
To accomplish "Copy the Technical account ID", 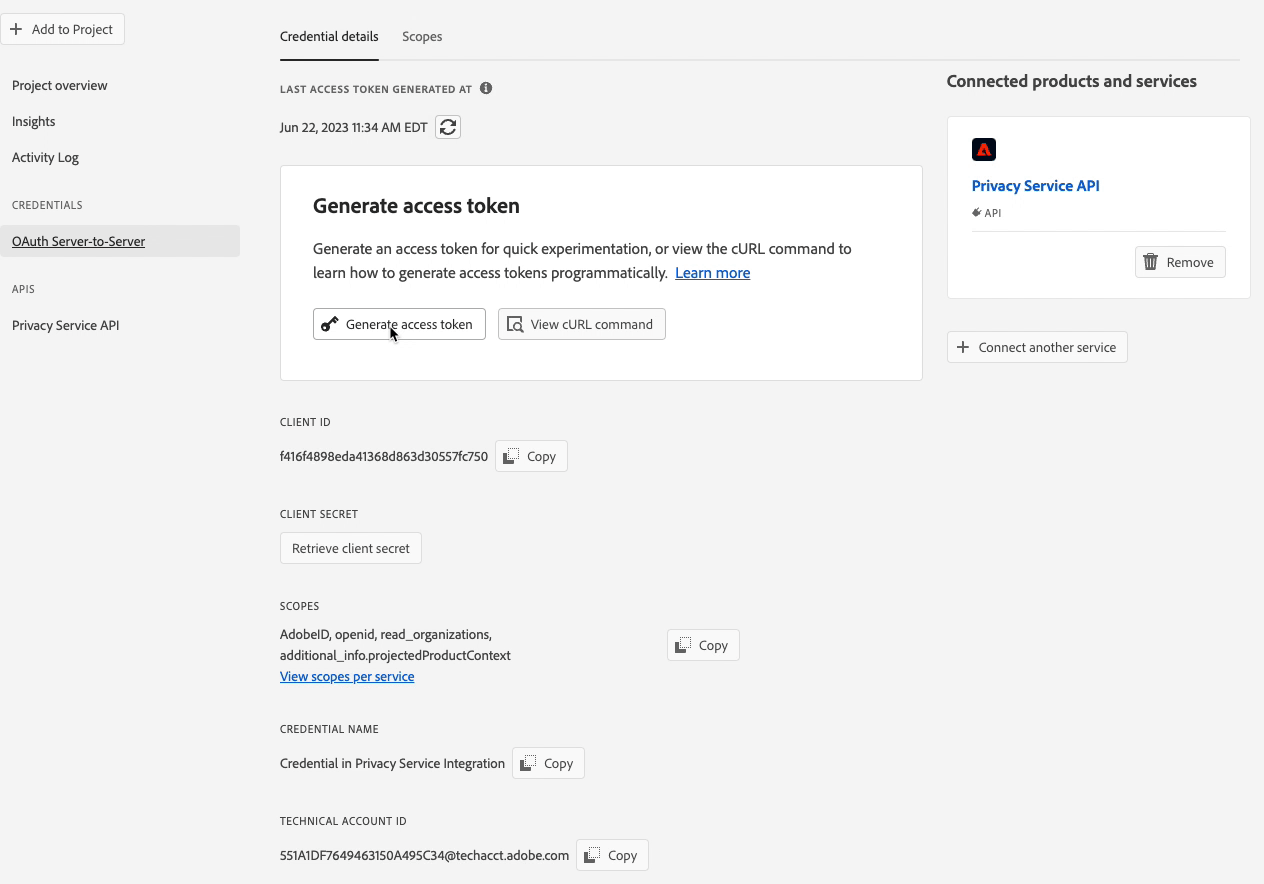I will tap(611, 855).
